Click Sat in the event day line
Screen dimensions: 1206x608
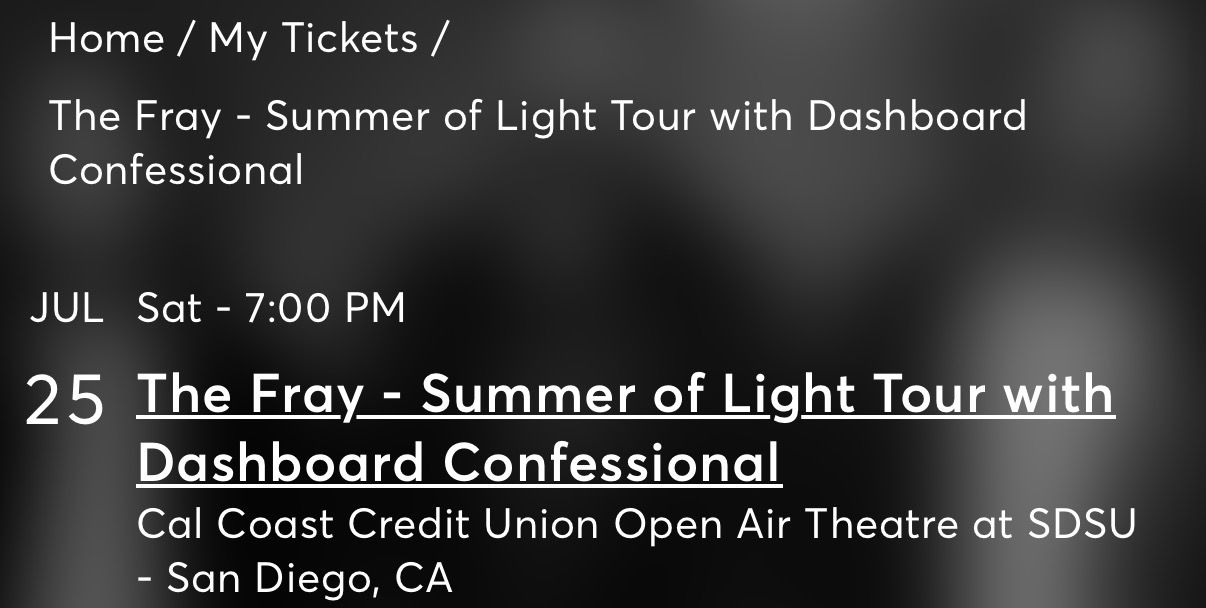tap(169, 308)
